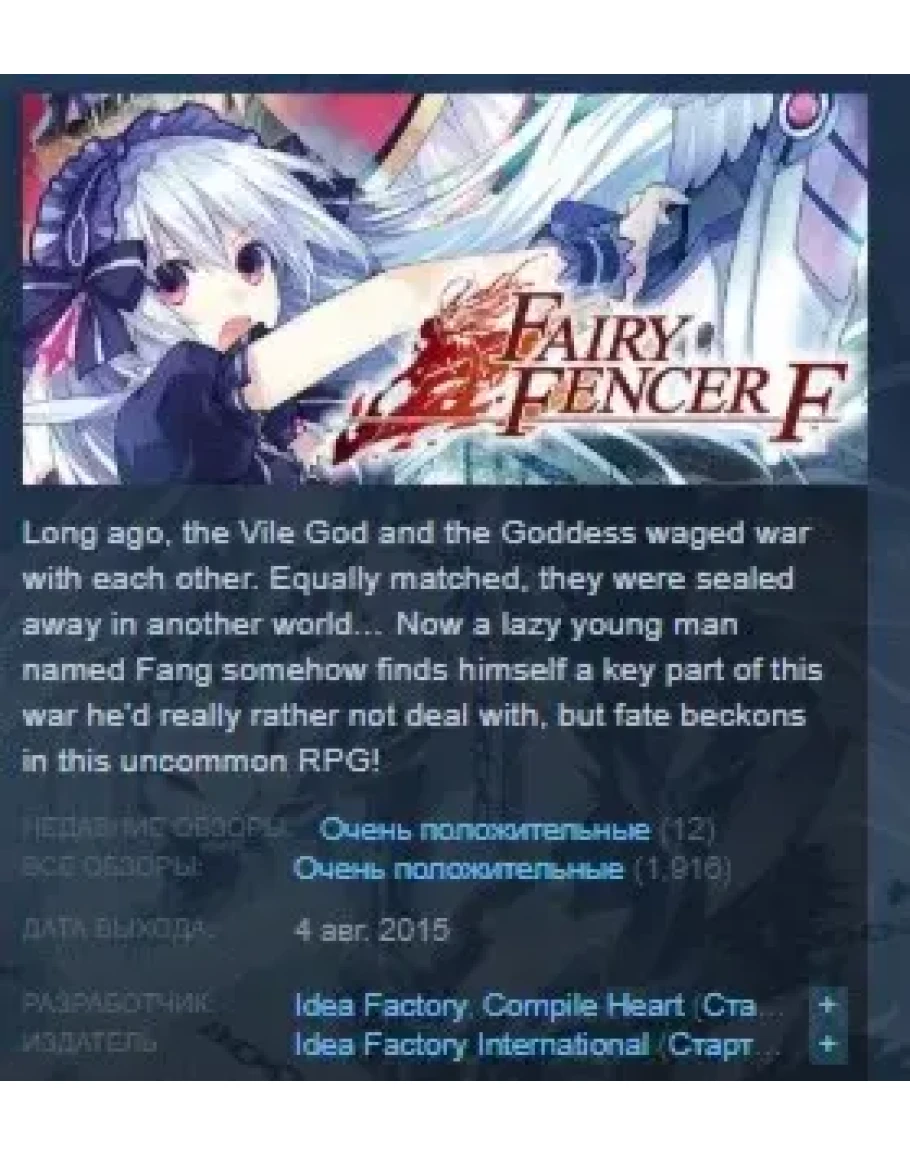This screenshot has height=1155, width=910.
Task: Expand the developer list plus icon
Action: point(827,1005)
